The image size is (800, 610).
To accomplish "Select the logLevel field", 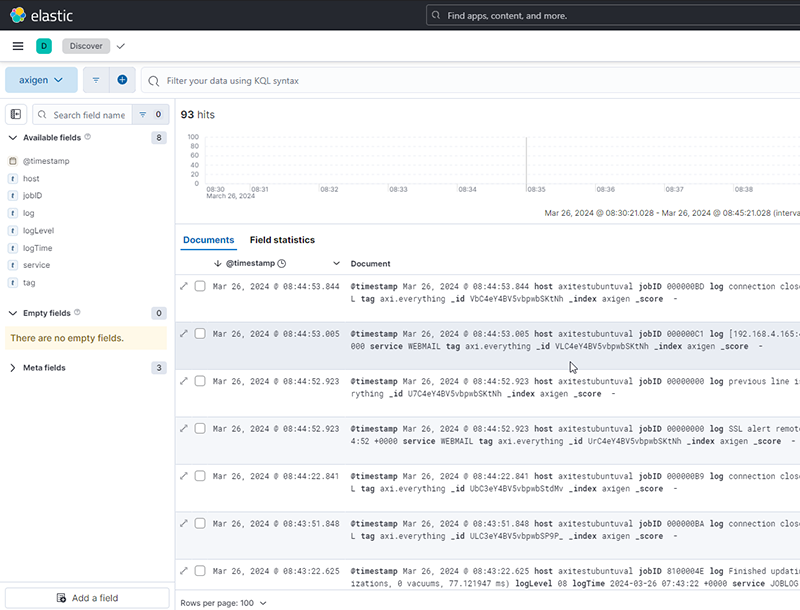I will pos(38,231).
